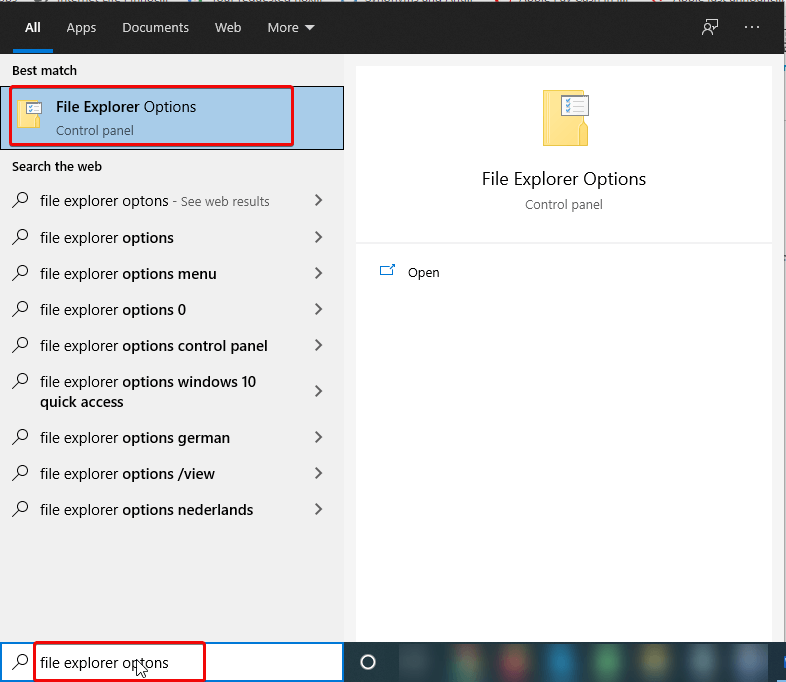This screenshot has width=786, height=682.
Task: Expand chevron beside 'windows 10 quick access'
Action: tap(318, 391)
